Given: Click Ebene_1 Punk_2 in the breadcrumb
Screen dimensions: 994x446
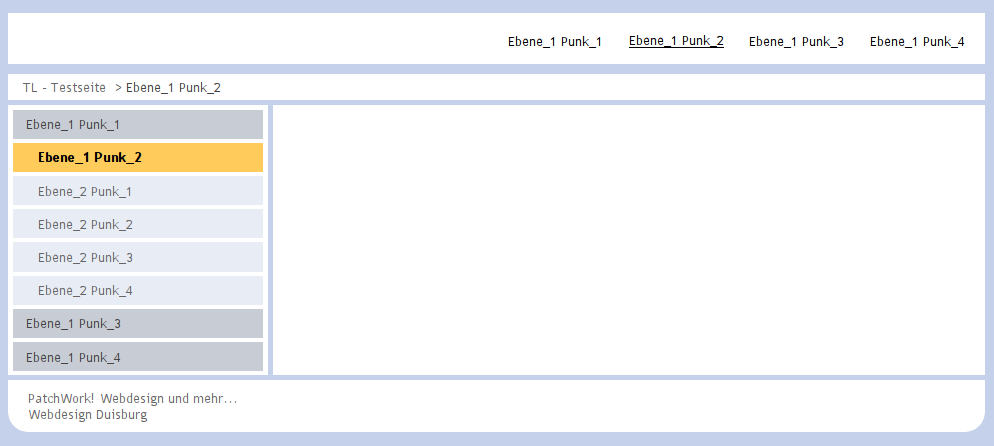Looking at the screenshot, I should point(173,88).
